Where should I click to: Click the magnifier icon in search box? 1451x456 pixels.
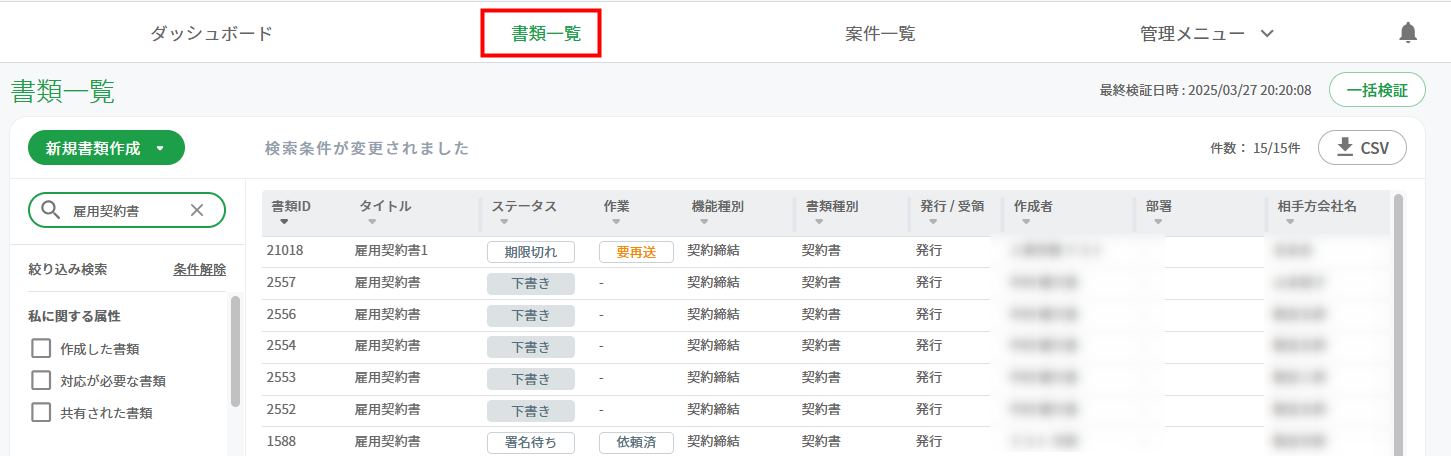point(50,210)
